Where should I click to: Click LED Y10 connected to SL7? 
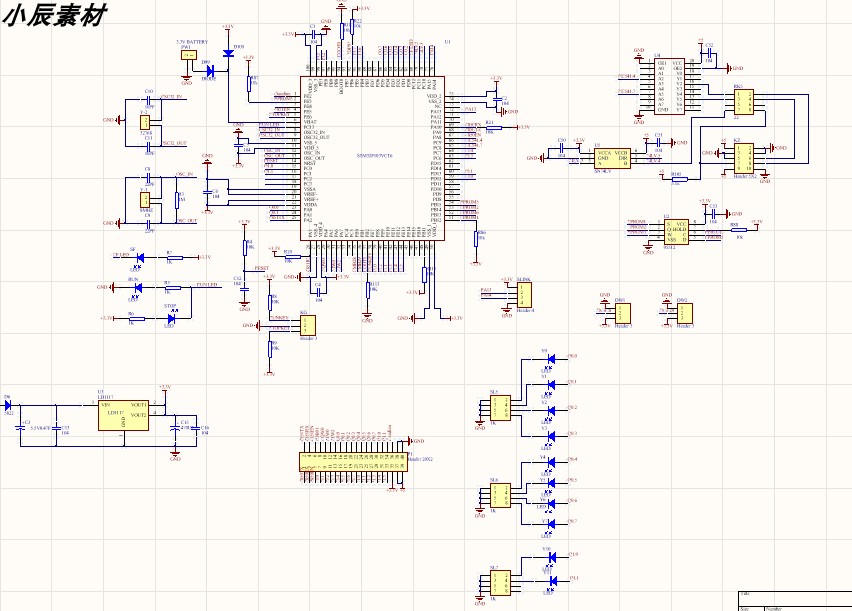[x=552, y=558]
